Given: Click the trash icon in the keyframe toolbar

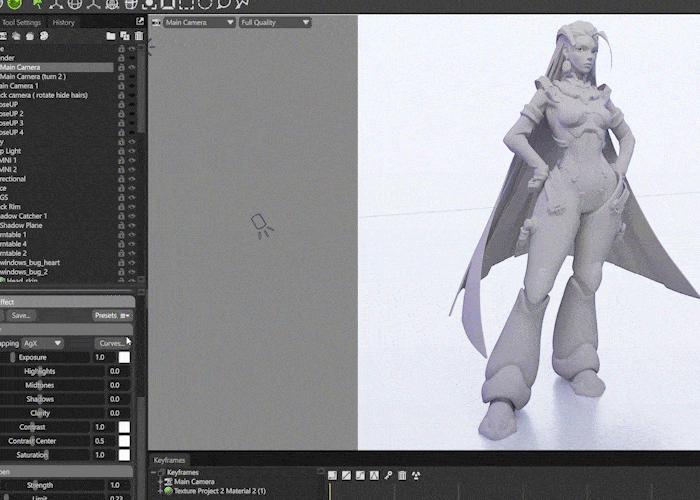Looking at the screenshot, I should pos(402,475).
